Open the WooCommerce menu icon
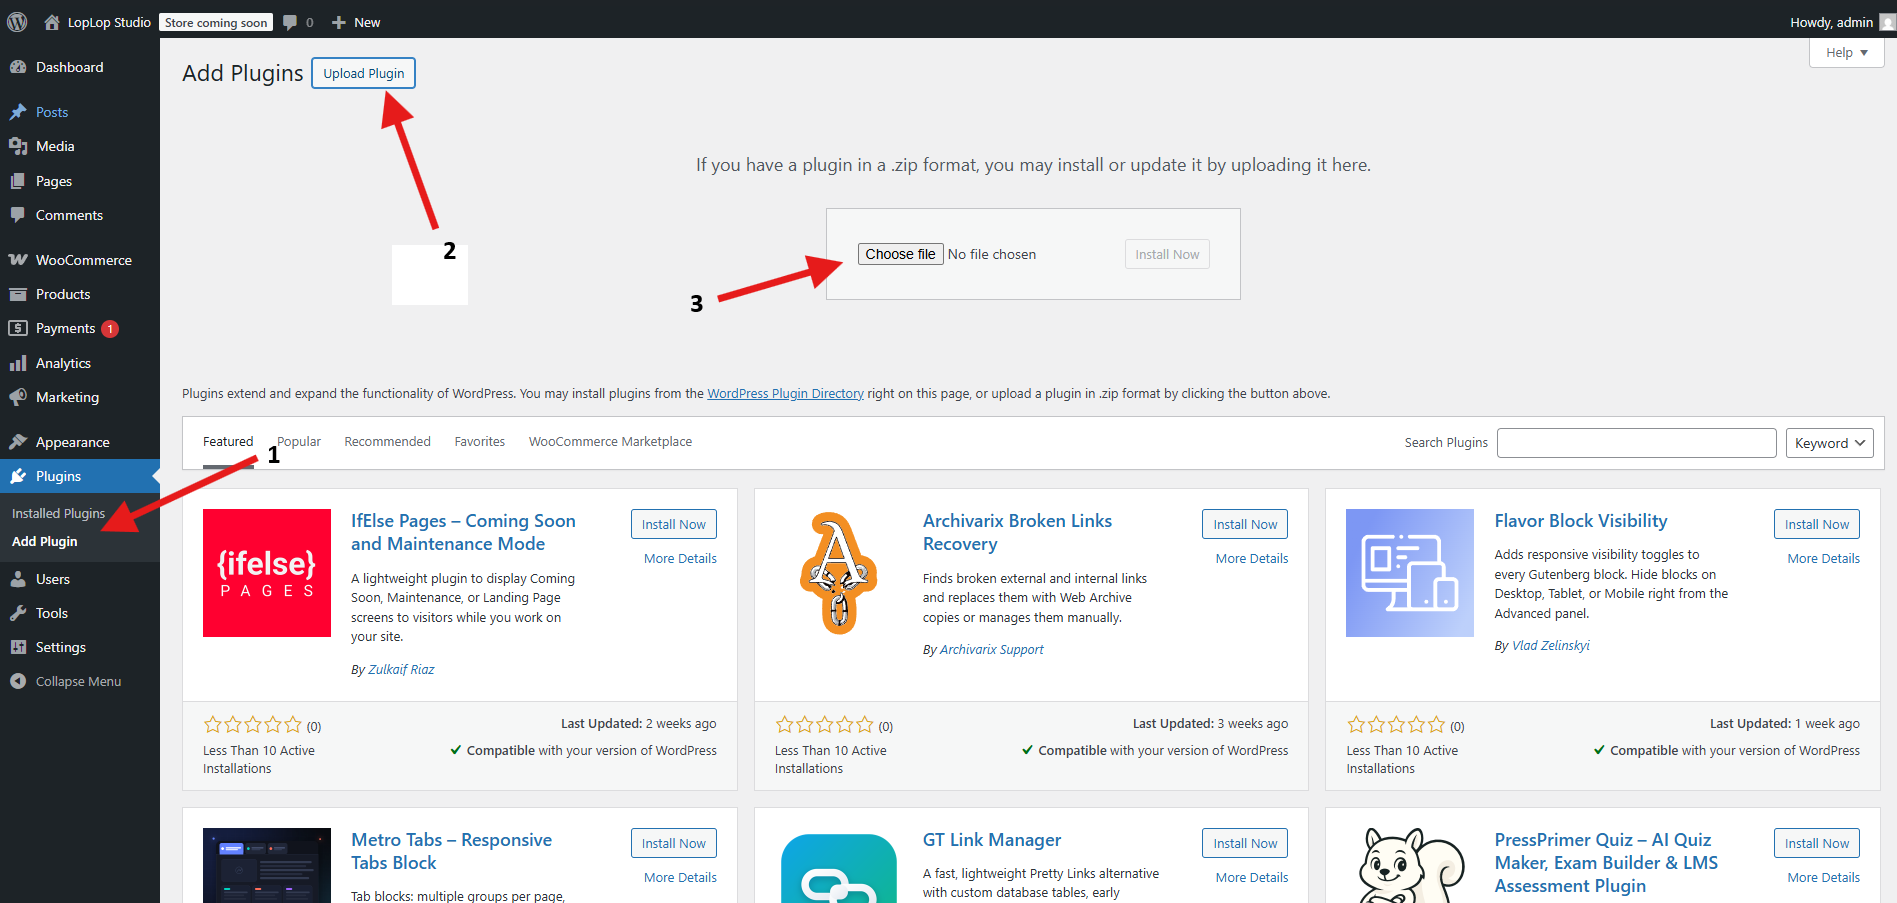Image resolution: width=1897 pixels, height=903 pixels. (18, 259)
